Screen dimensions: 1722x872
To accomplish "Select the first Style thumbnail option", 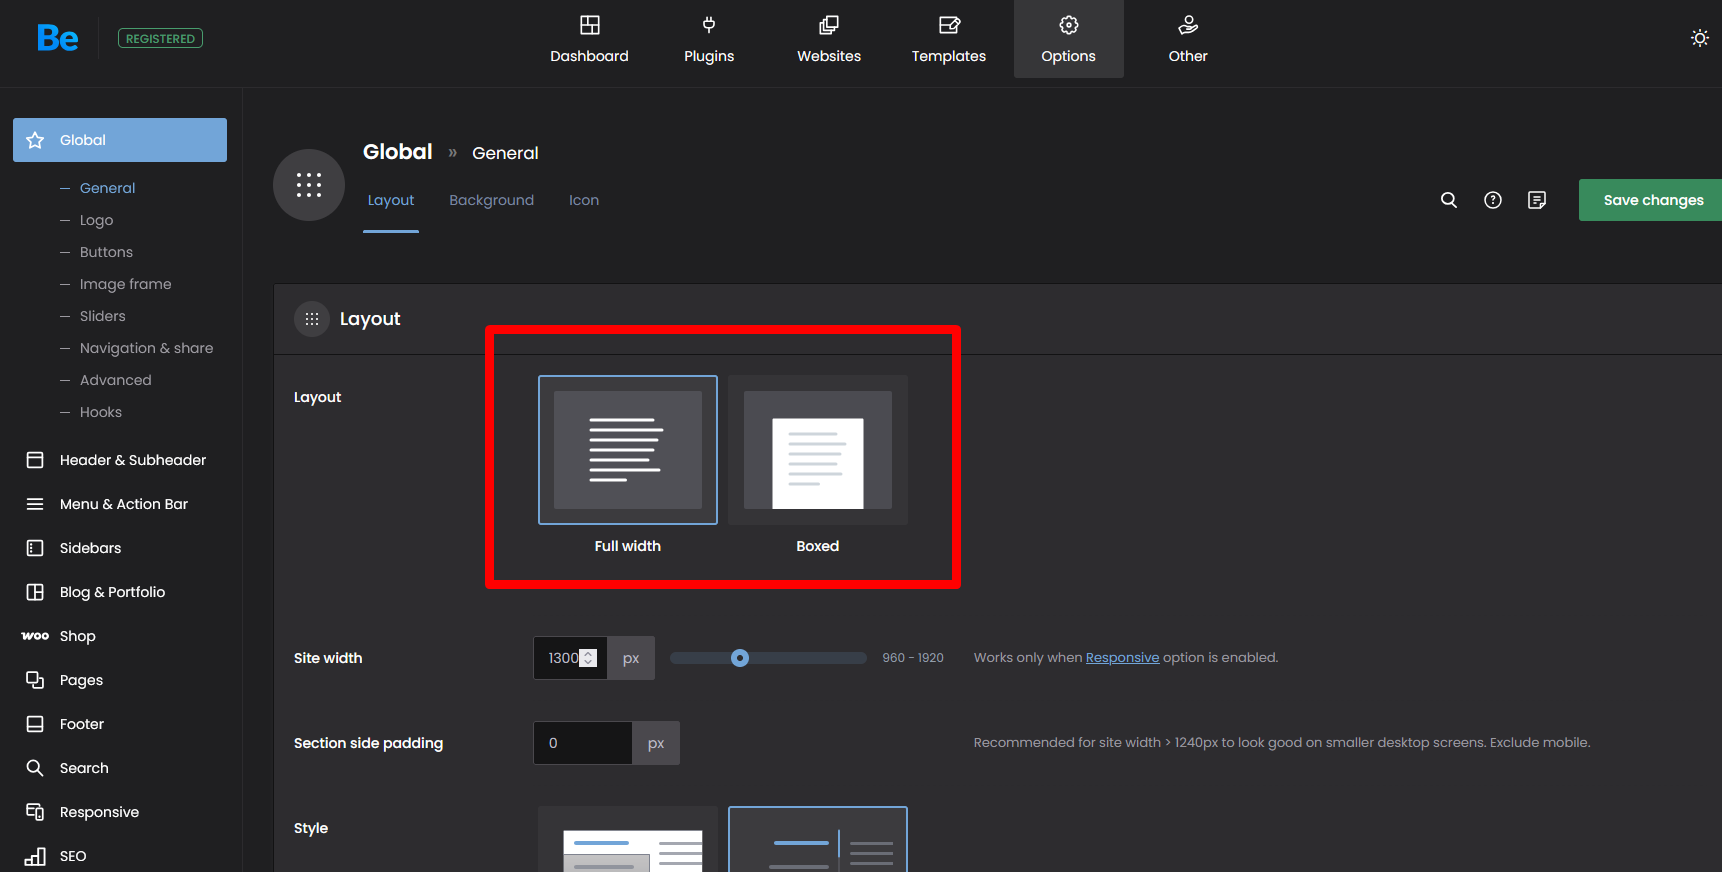I will click(x=628, y=842).
